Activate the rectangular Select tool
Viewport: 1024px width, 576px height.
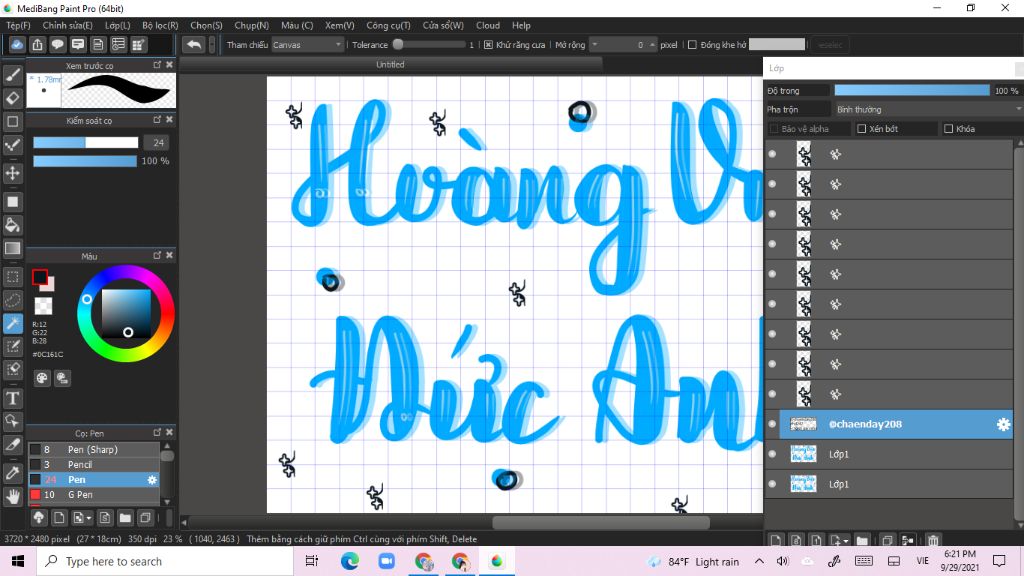(x=12, y=277)
